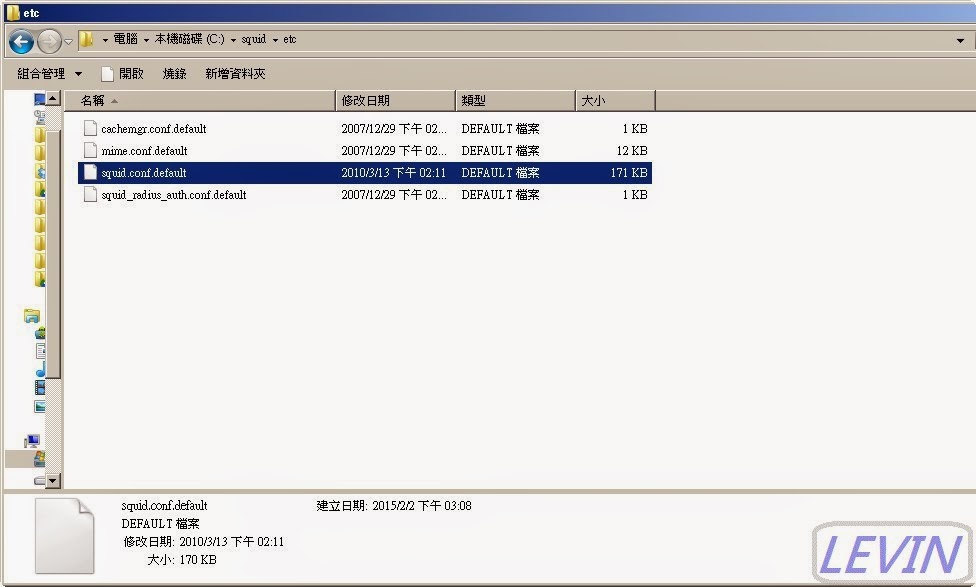Click the Videos filmstrip icon in the navigation pane
The image size is (976, 587).
click(x=40, y=388)
